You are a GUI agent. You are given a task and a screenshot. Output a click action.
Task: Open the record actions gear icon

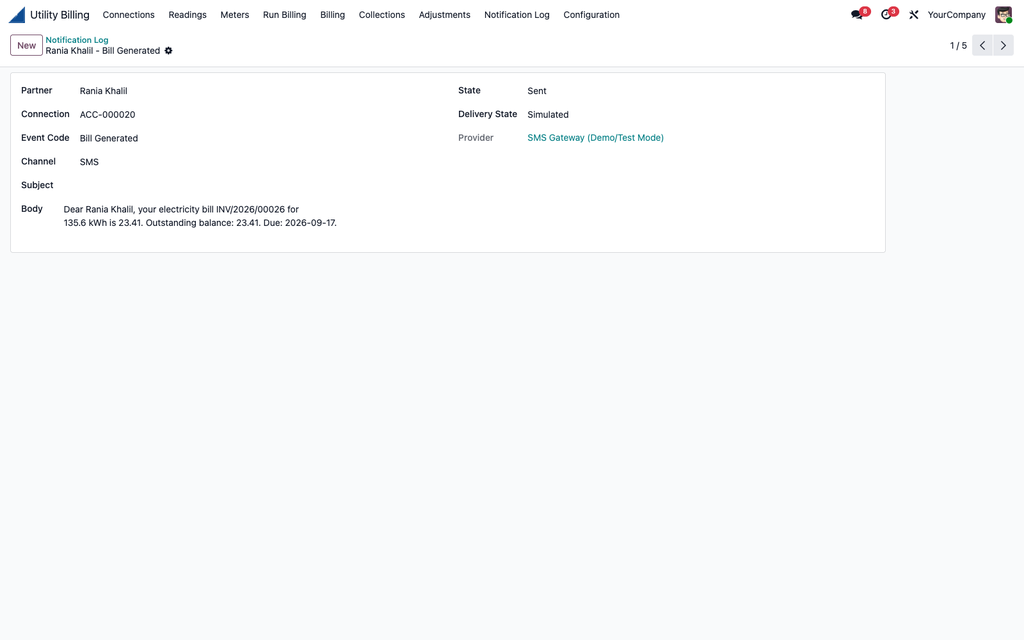pyautogui.click(x=168, y=50)
